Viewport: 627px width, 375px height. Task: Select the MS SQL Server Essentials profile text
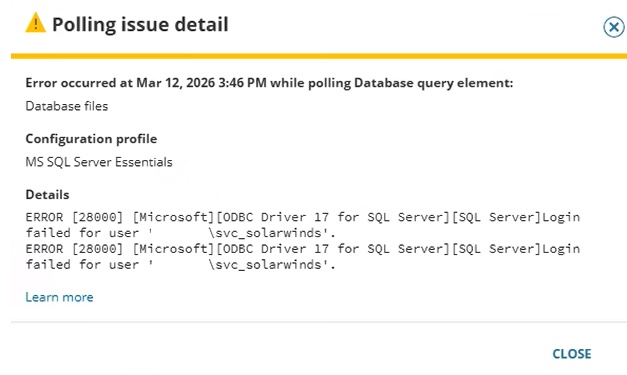[99, 162]
